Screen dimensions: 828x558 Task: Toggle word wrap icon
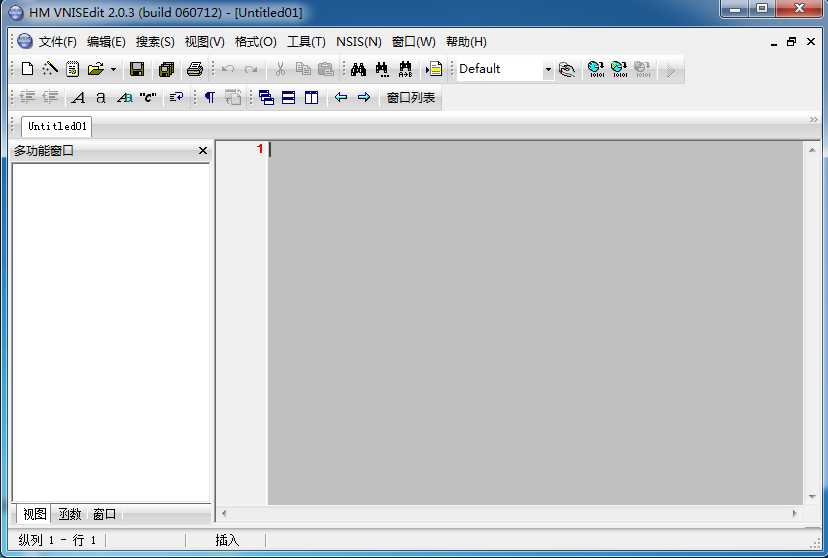176,97
